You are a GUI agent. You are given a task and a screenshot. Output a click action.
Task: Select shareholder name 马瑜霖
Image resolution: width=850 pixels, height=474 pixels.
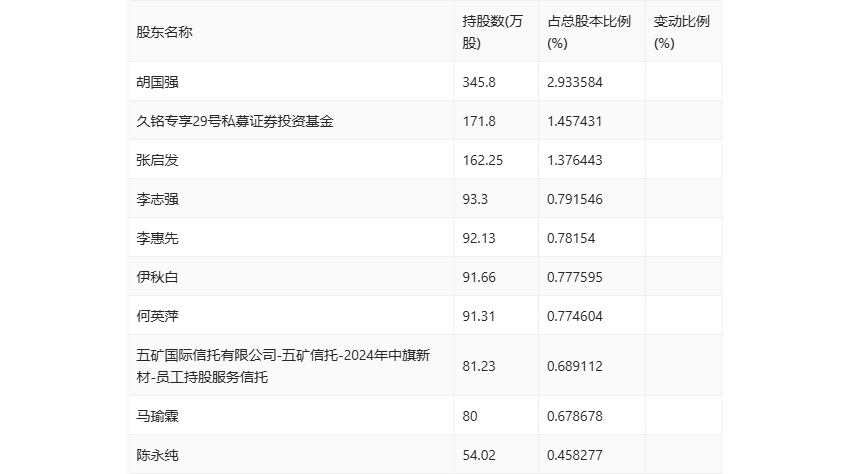[x=157, y=416]
